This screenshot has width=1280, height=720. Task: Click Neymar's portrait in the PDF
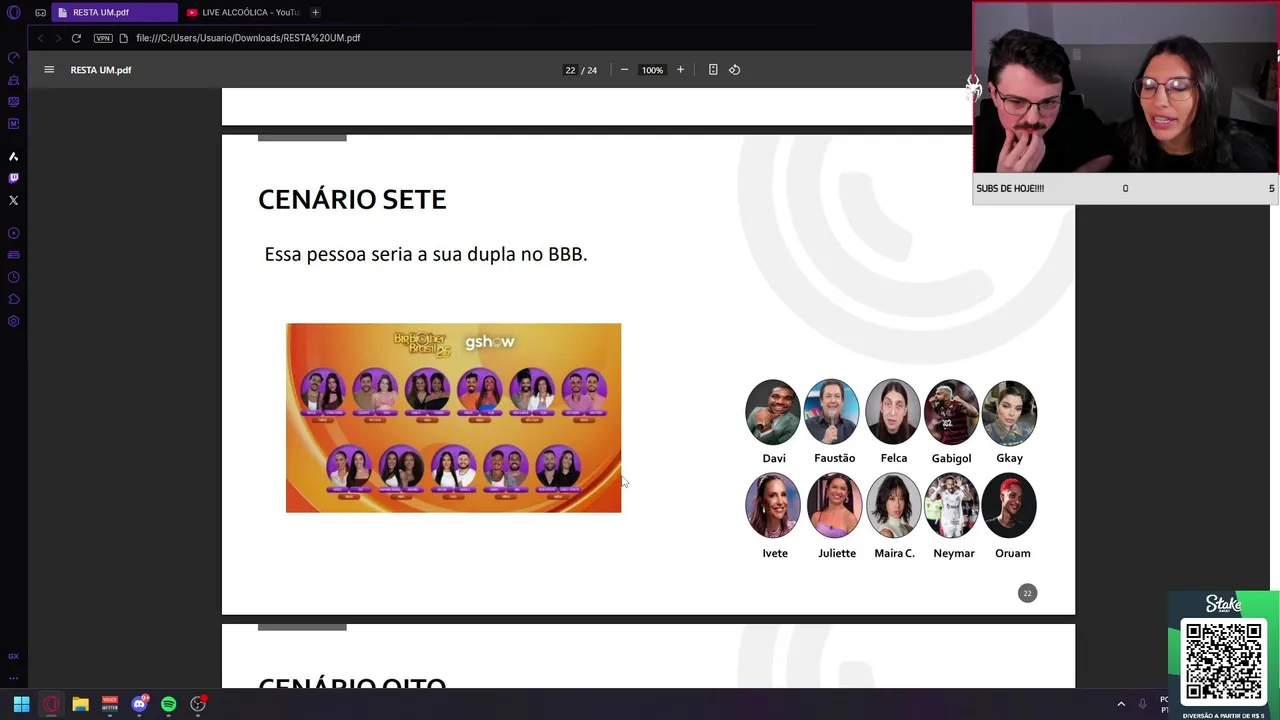coord(952,506)
